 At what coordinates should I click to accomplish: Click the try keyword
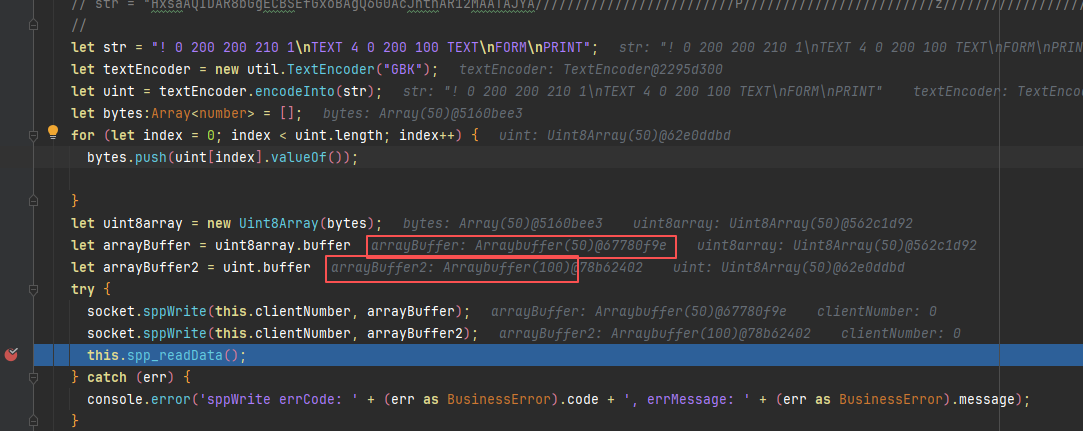pos(83,289)
